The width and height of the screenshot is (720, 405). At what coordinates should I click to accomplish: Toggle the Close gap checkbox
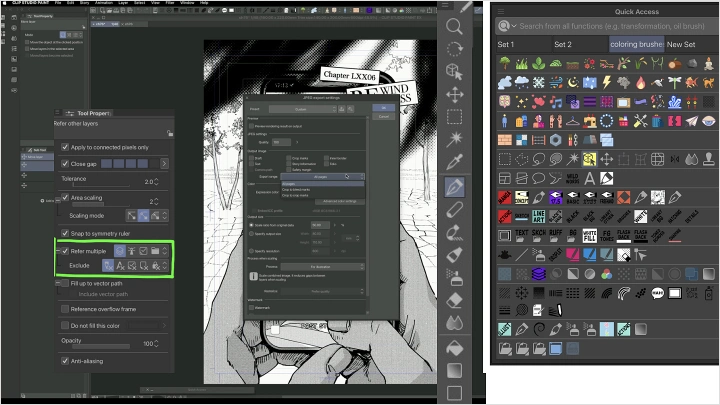tap(65, 163)
